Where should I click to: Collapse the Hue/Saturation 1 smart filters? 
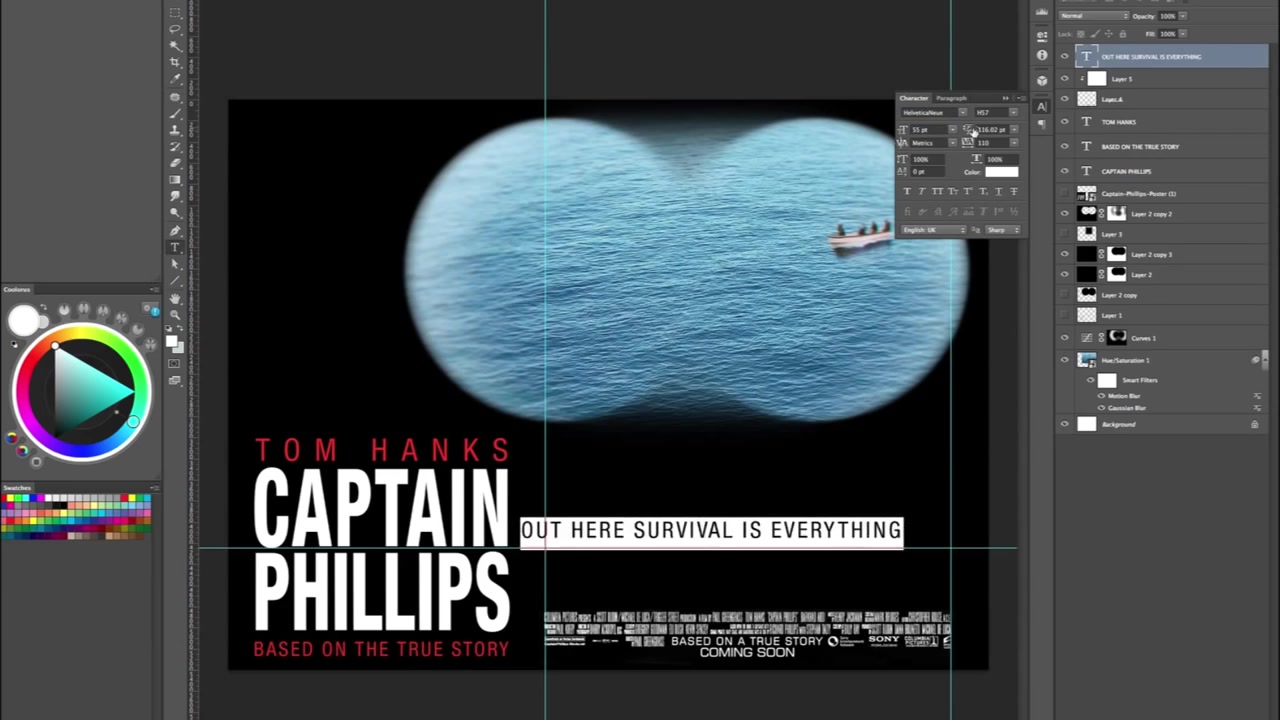(x=1265, y=360)
